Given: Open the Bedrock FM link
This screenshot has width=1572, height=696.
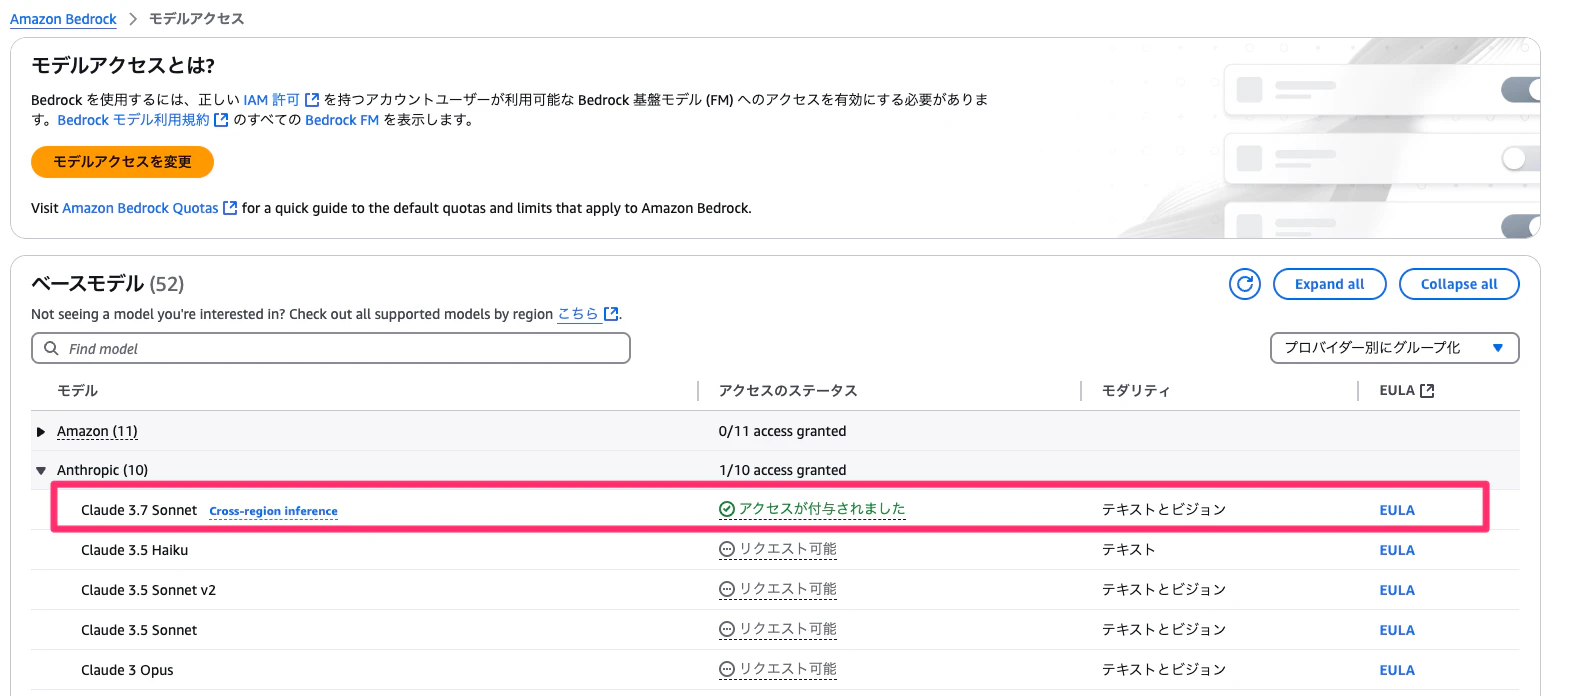Looking at the screenshot, I should pos(342,120).
